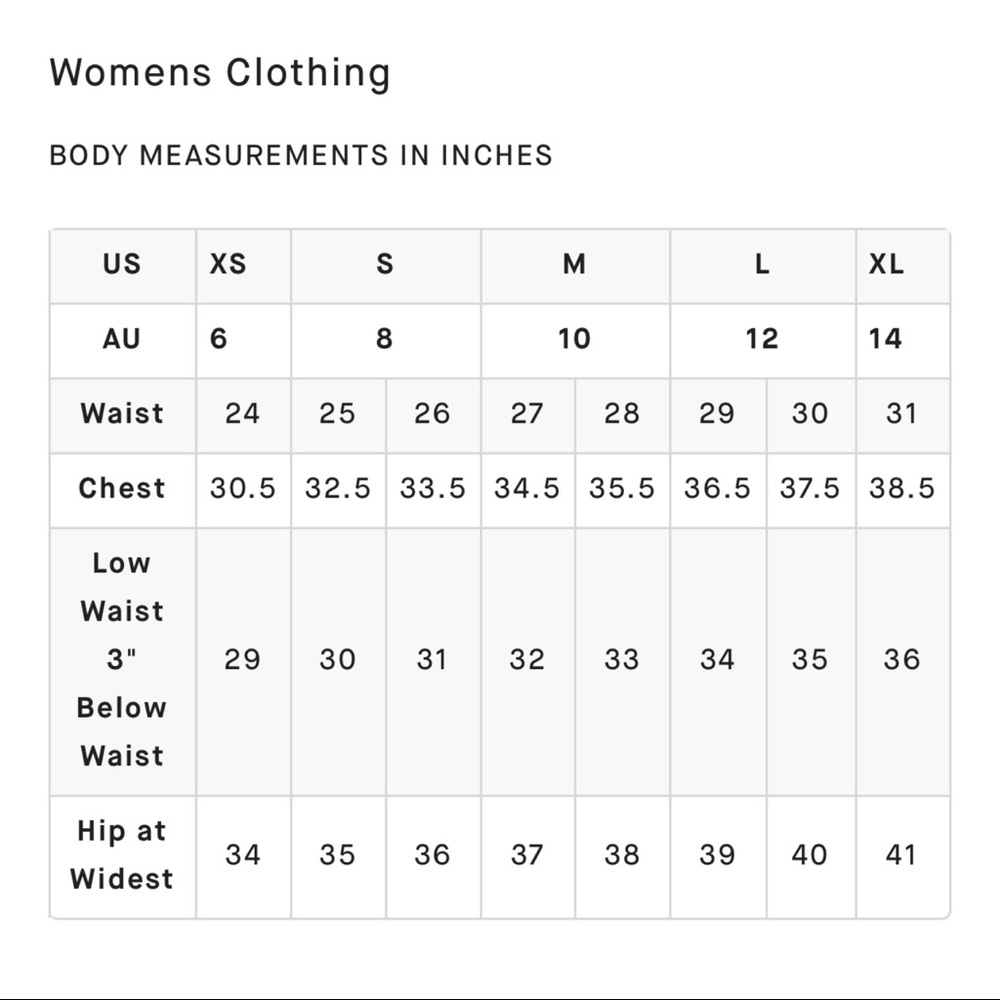Click the chest measurement 38.5 cell
The height and width of the screenshot is (1000, 1000).
(902, 489)
